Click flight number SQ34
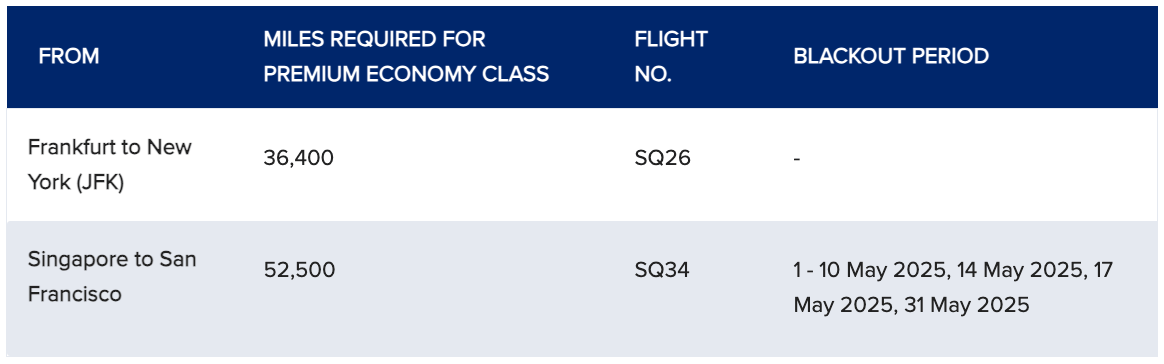The width and height of the screenshot is (1164, 364). [662, 270]
